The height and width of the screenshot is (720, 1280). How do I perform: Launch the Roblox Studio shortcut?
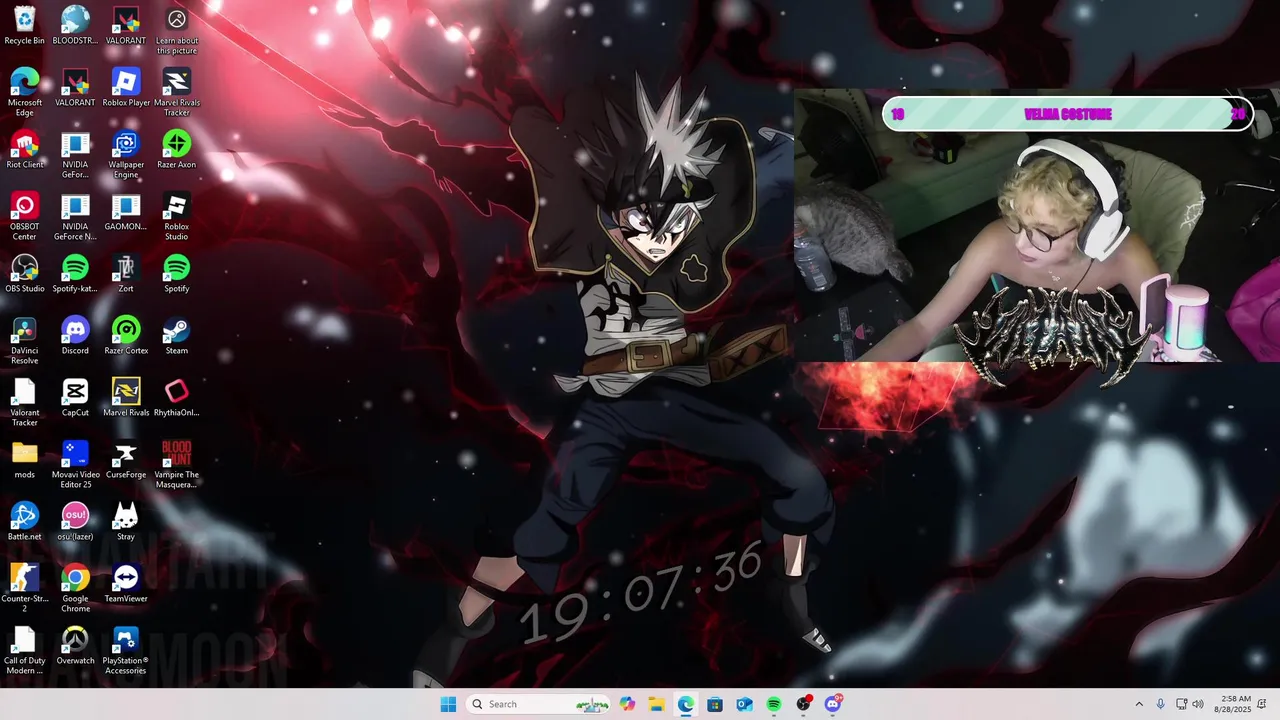click(177, 217)
